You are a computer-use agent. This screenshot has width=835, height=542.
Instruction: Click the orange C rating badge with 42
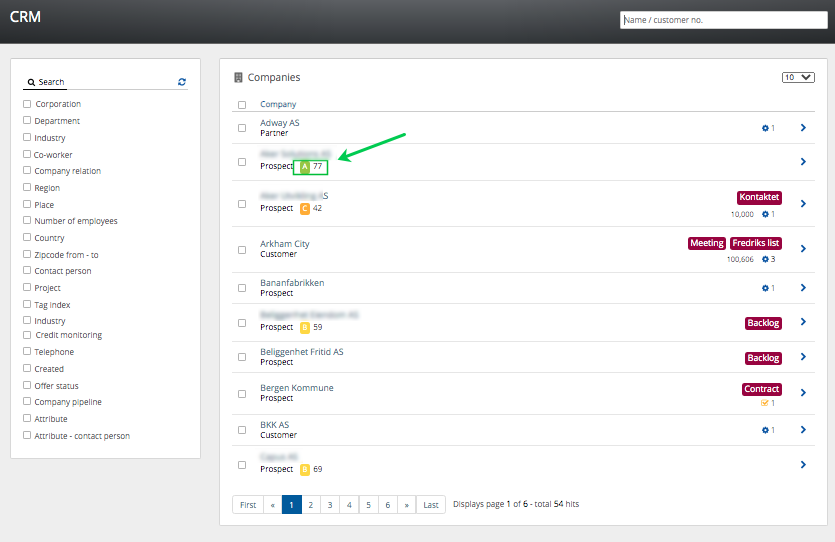point(305,208)
